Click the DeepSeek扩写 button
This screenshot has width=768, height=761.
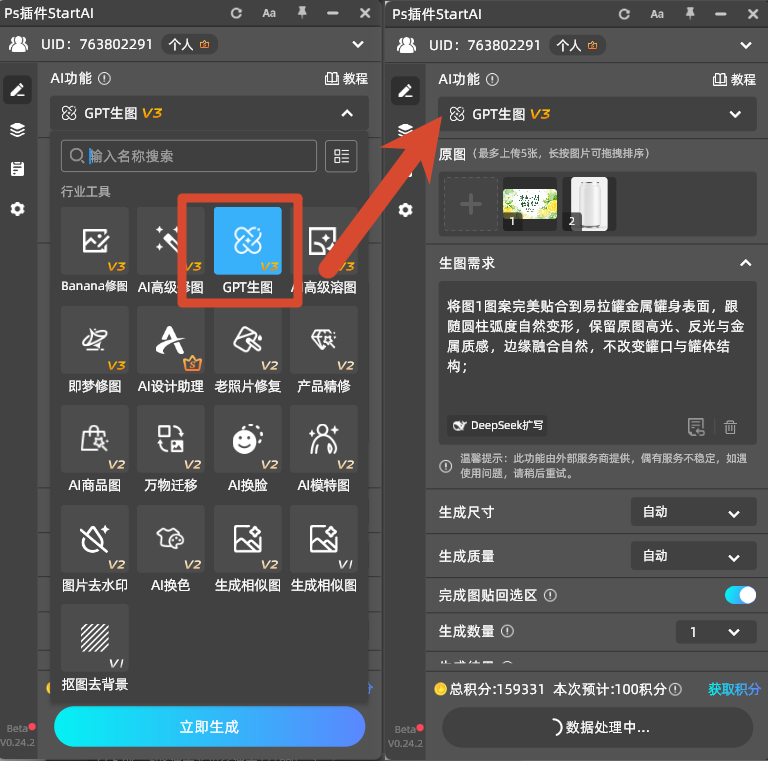coord(497,425)
